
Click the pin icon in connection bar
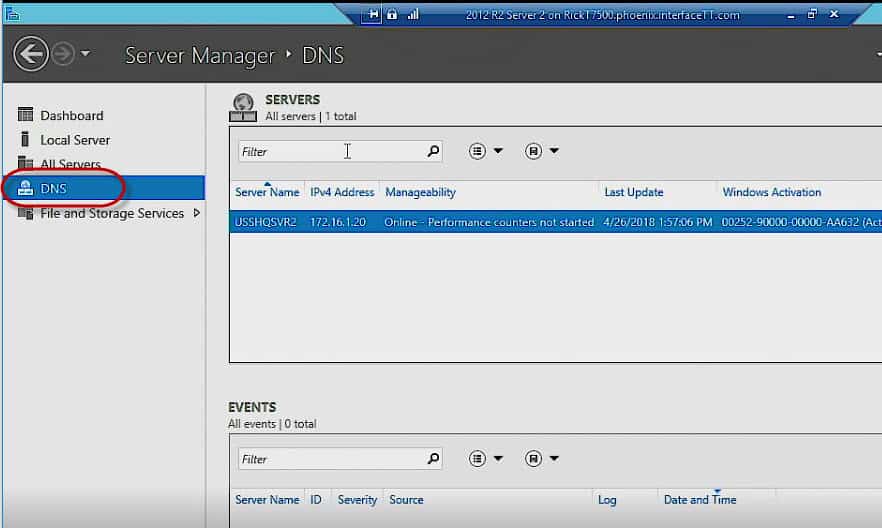372,15
